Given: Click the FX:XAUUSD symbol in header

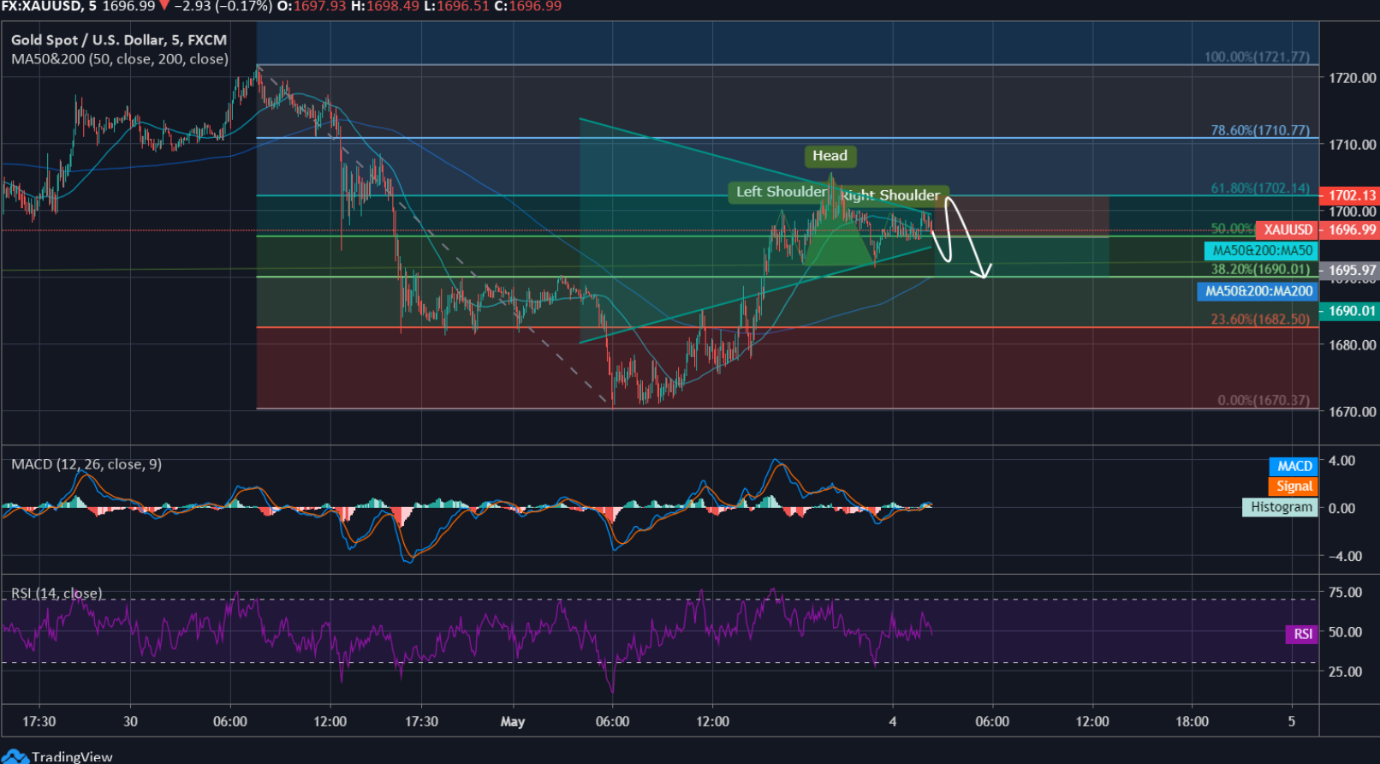Looking at the screenshot, I should click(42, 7).
